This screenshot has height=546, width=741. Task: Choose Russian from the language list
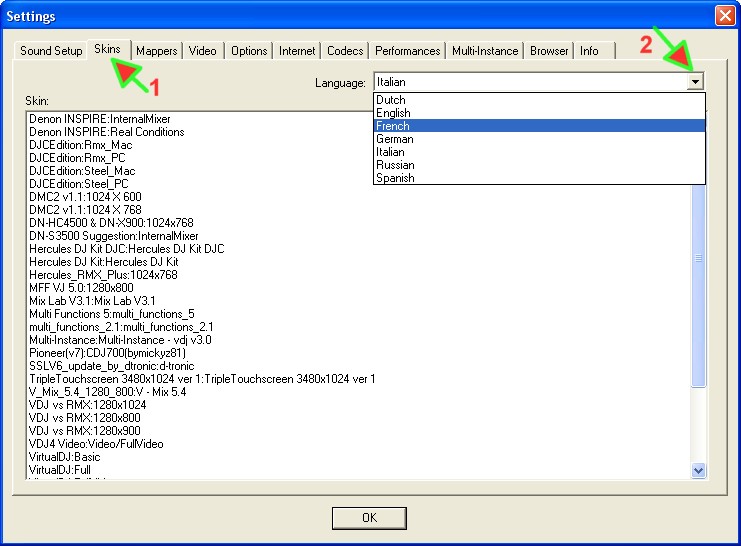(539, 165)
